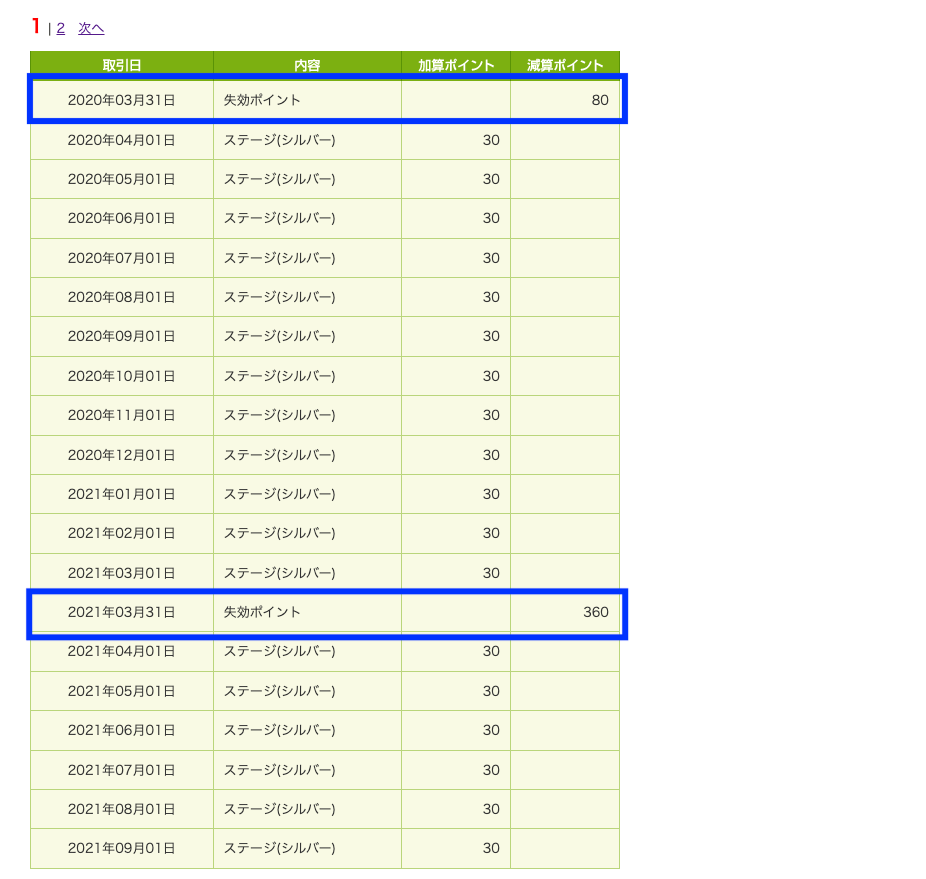The width and height of the screenshot is (926, 879).
Task: Click the 30 points in 2021年04月01日 row
Action: pos(491,651)
